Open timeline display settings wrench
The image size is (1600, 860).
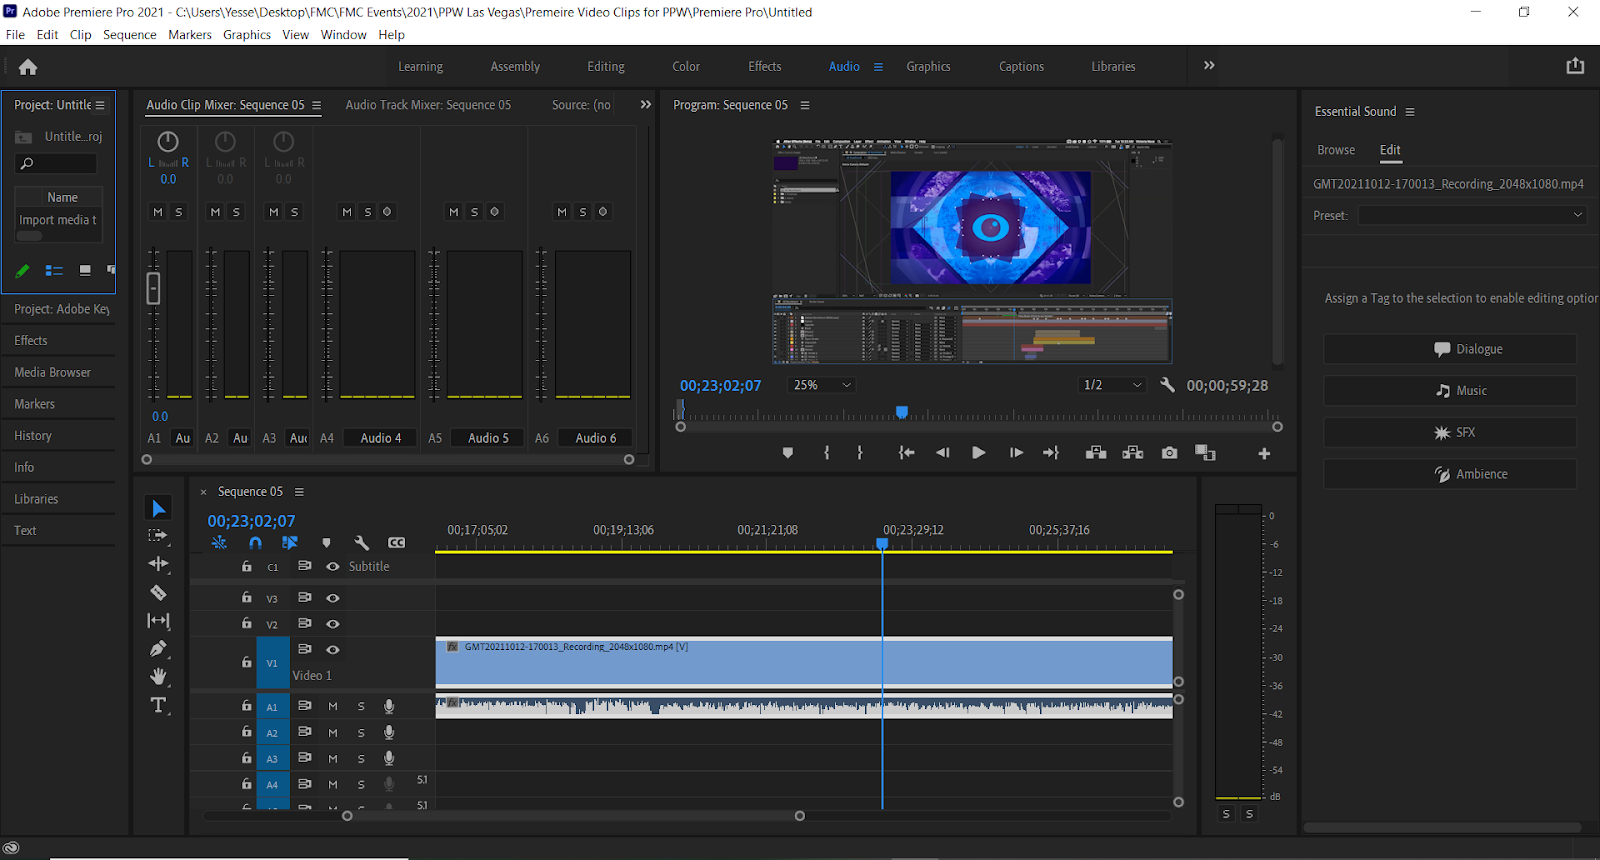[x=362, y=543]
